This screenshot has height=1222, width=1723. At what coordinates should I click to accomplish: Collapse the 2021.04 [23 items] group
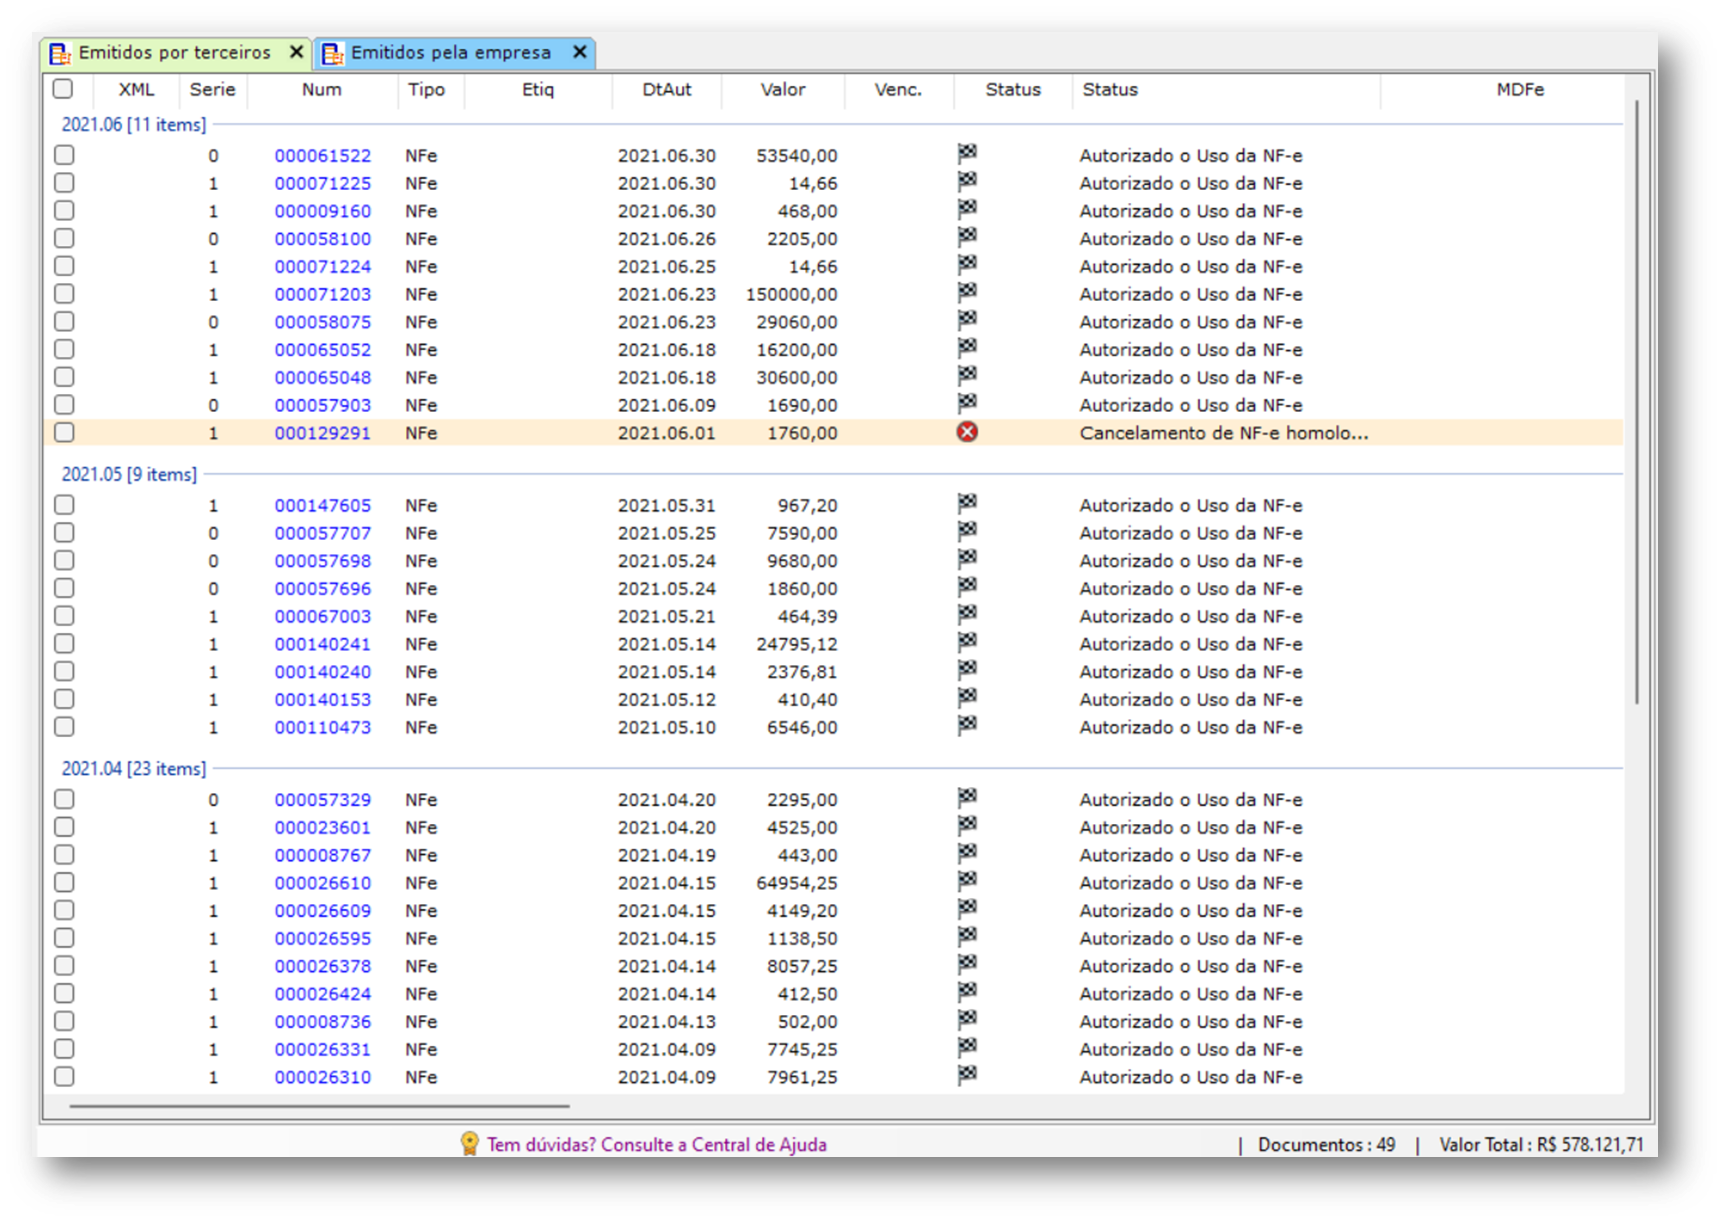click(134, 768)
